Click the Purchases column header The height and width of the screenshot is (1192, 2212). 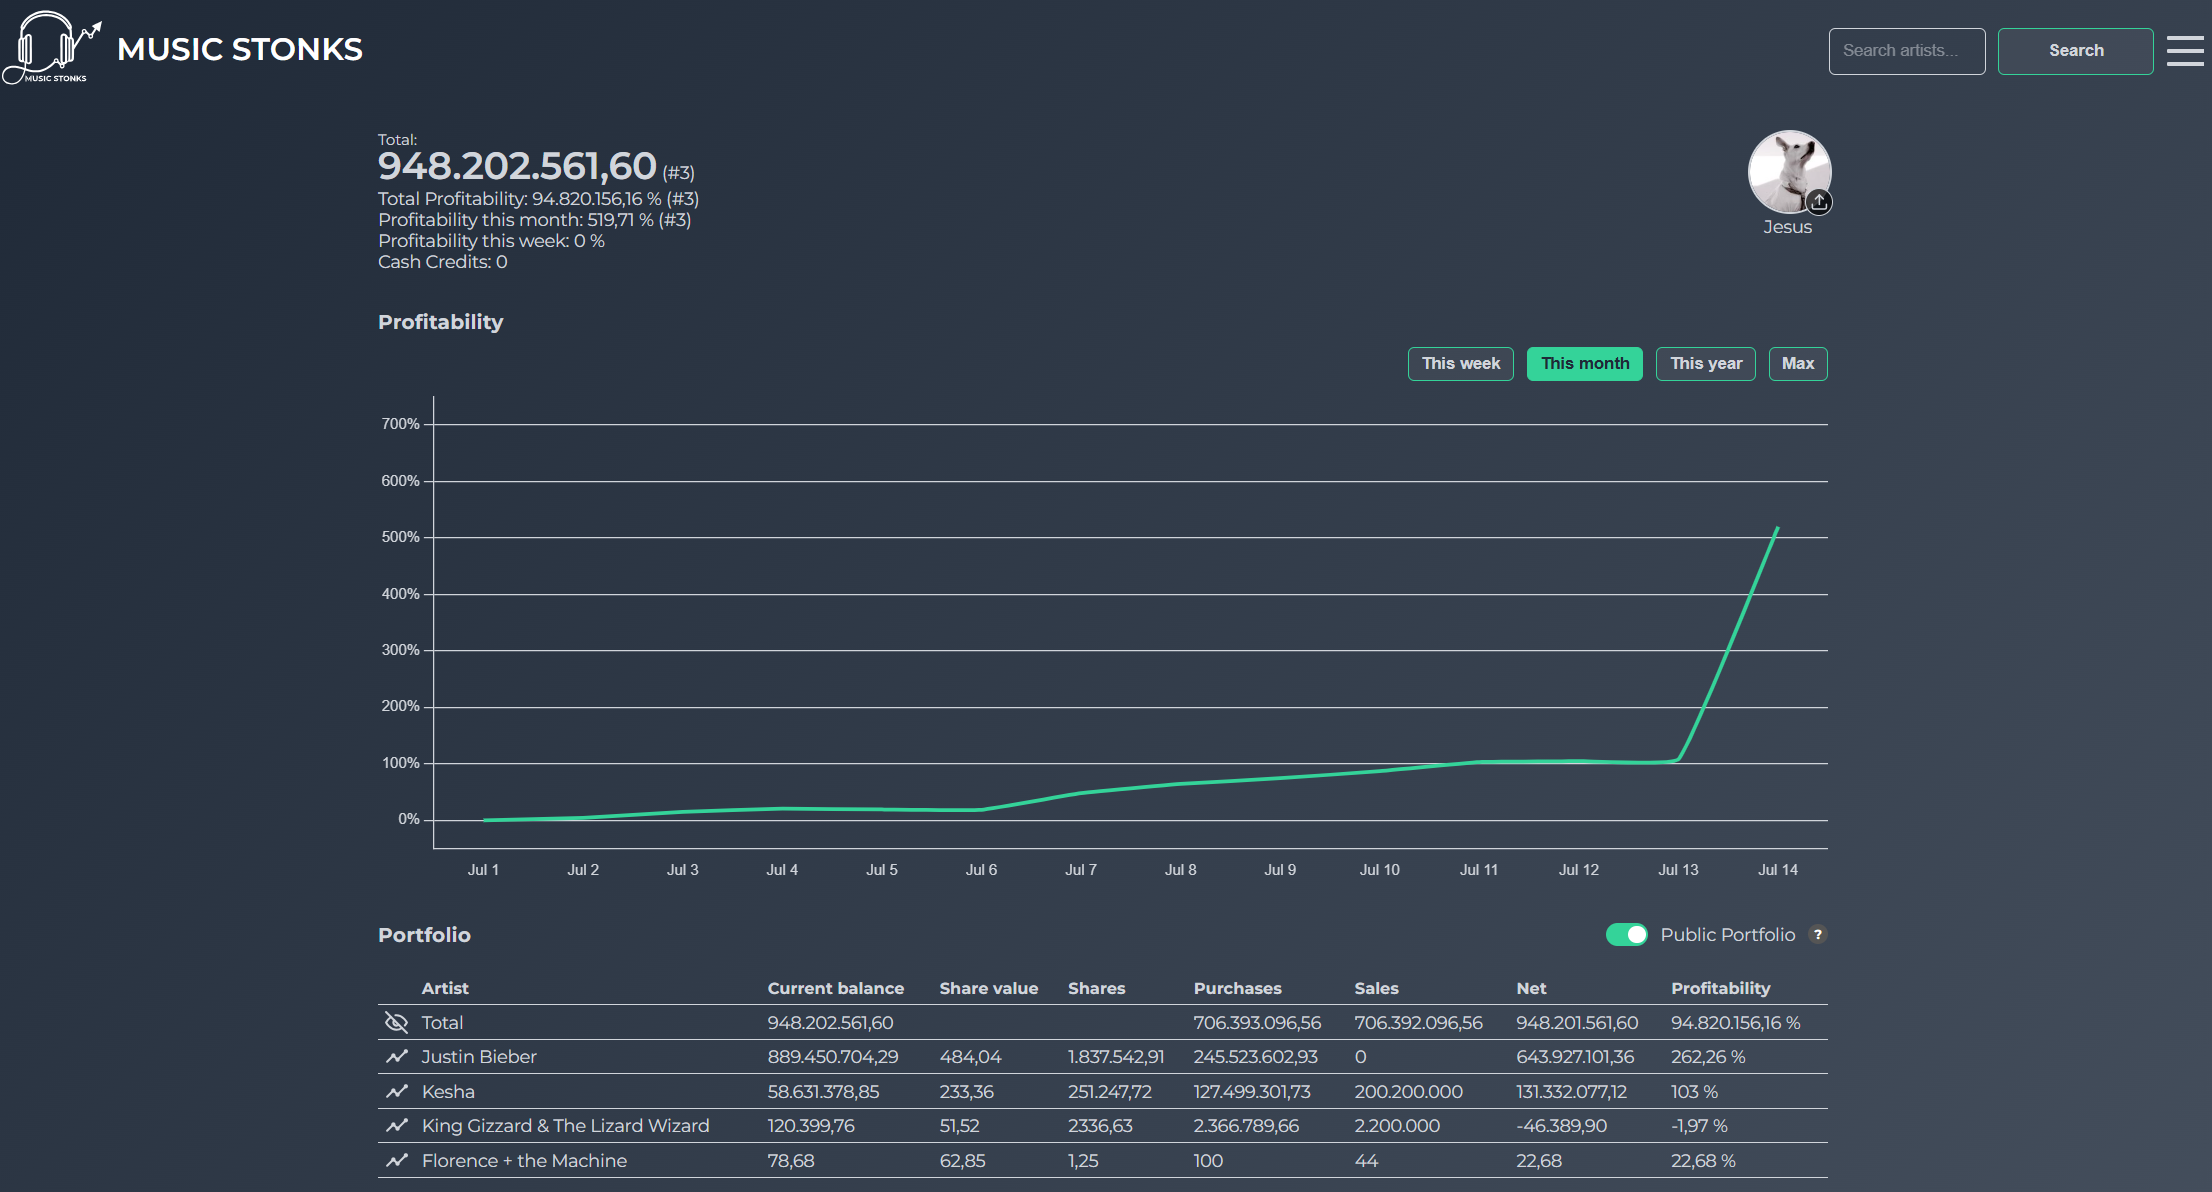(1238, 988)
